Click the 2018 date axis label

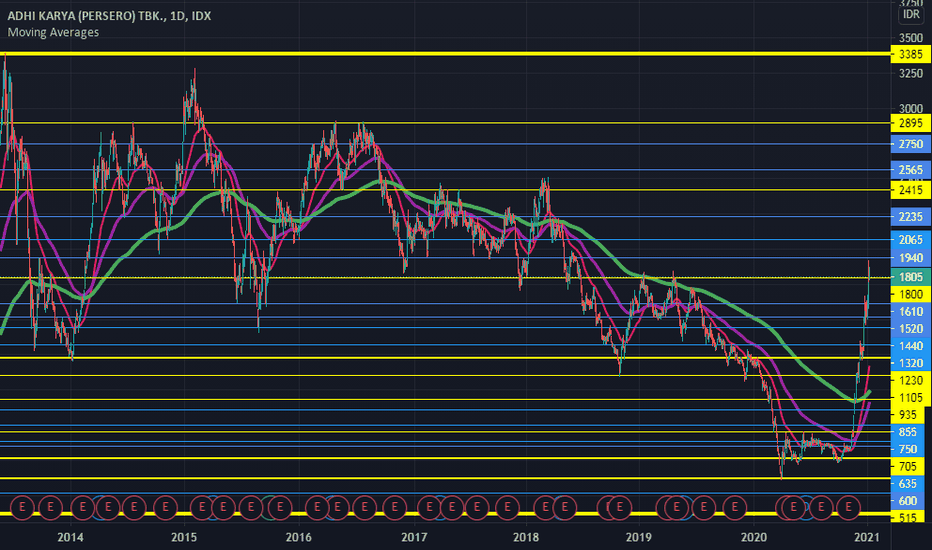(525, 538)
